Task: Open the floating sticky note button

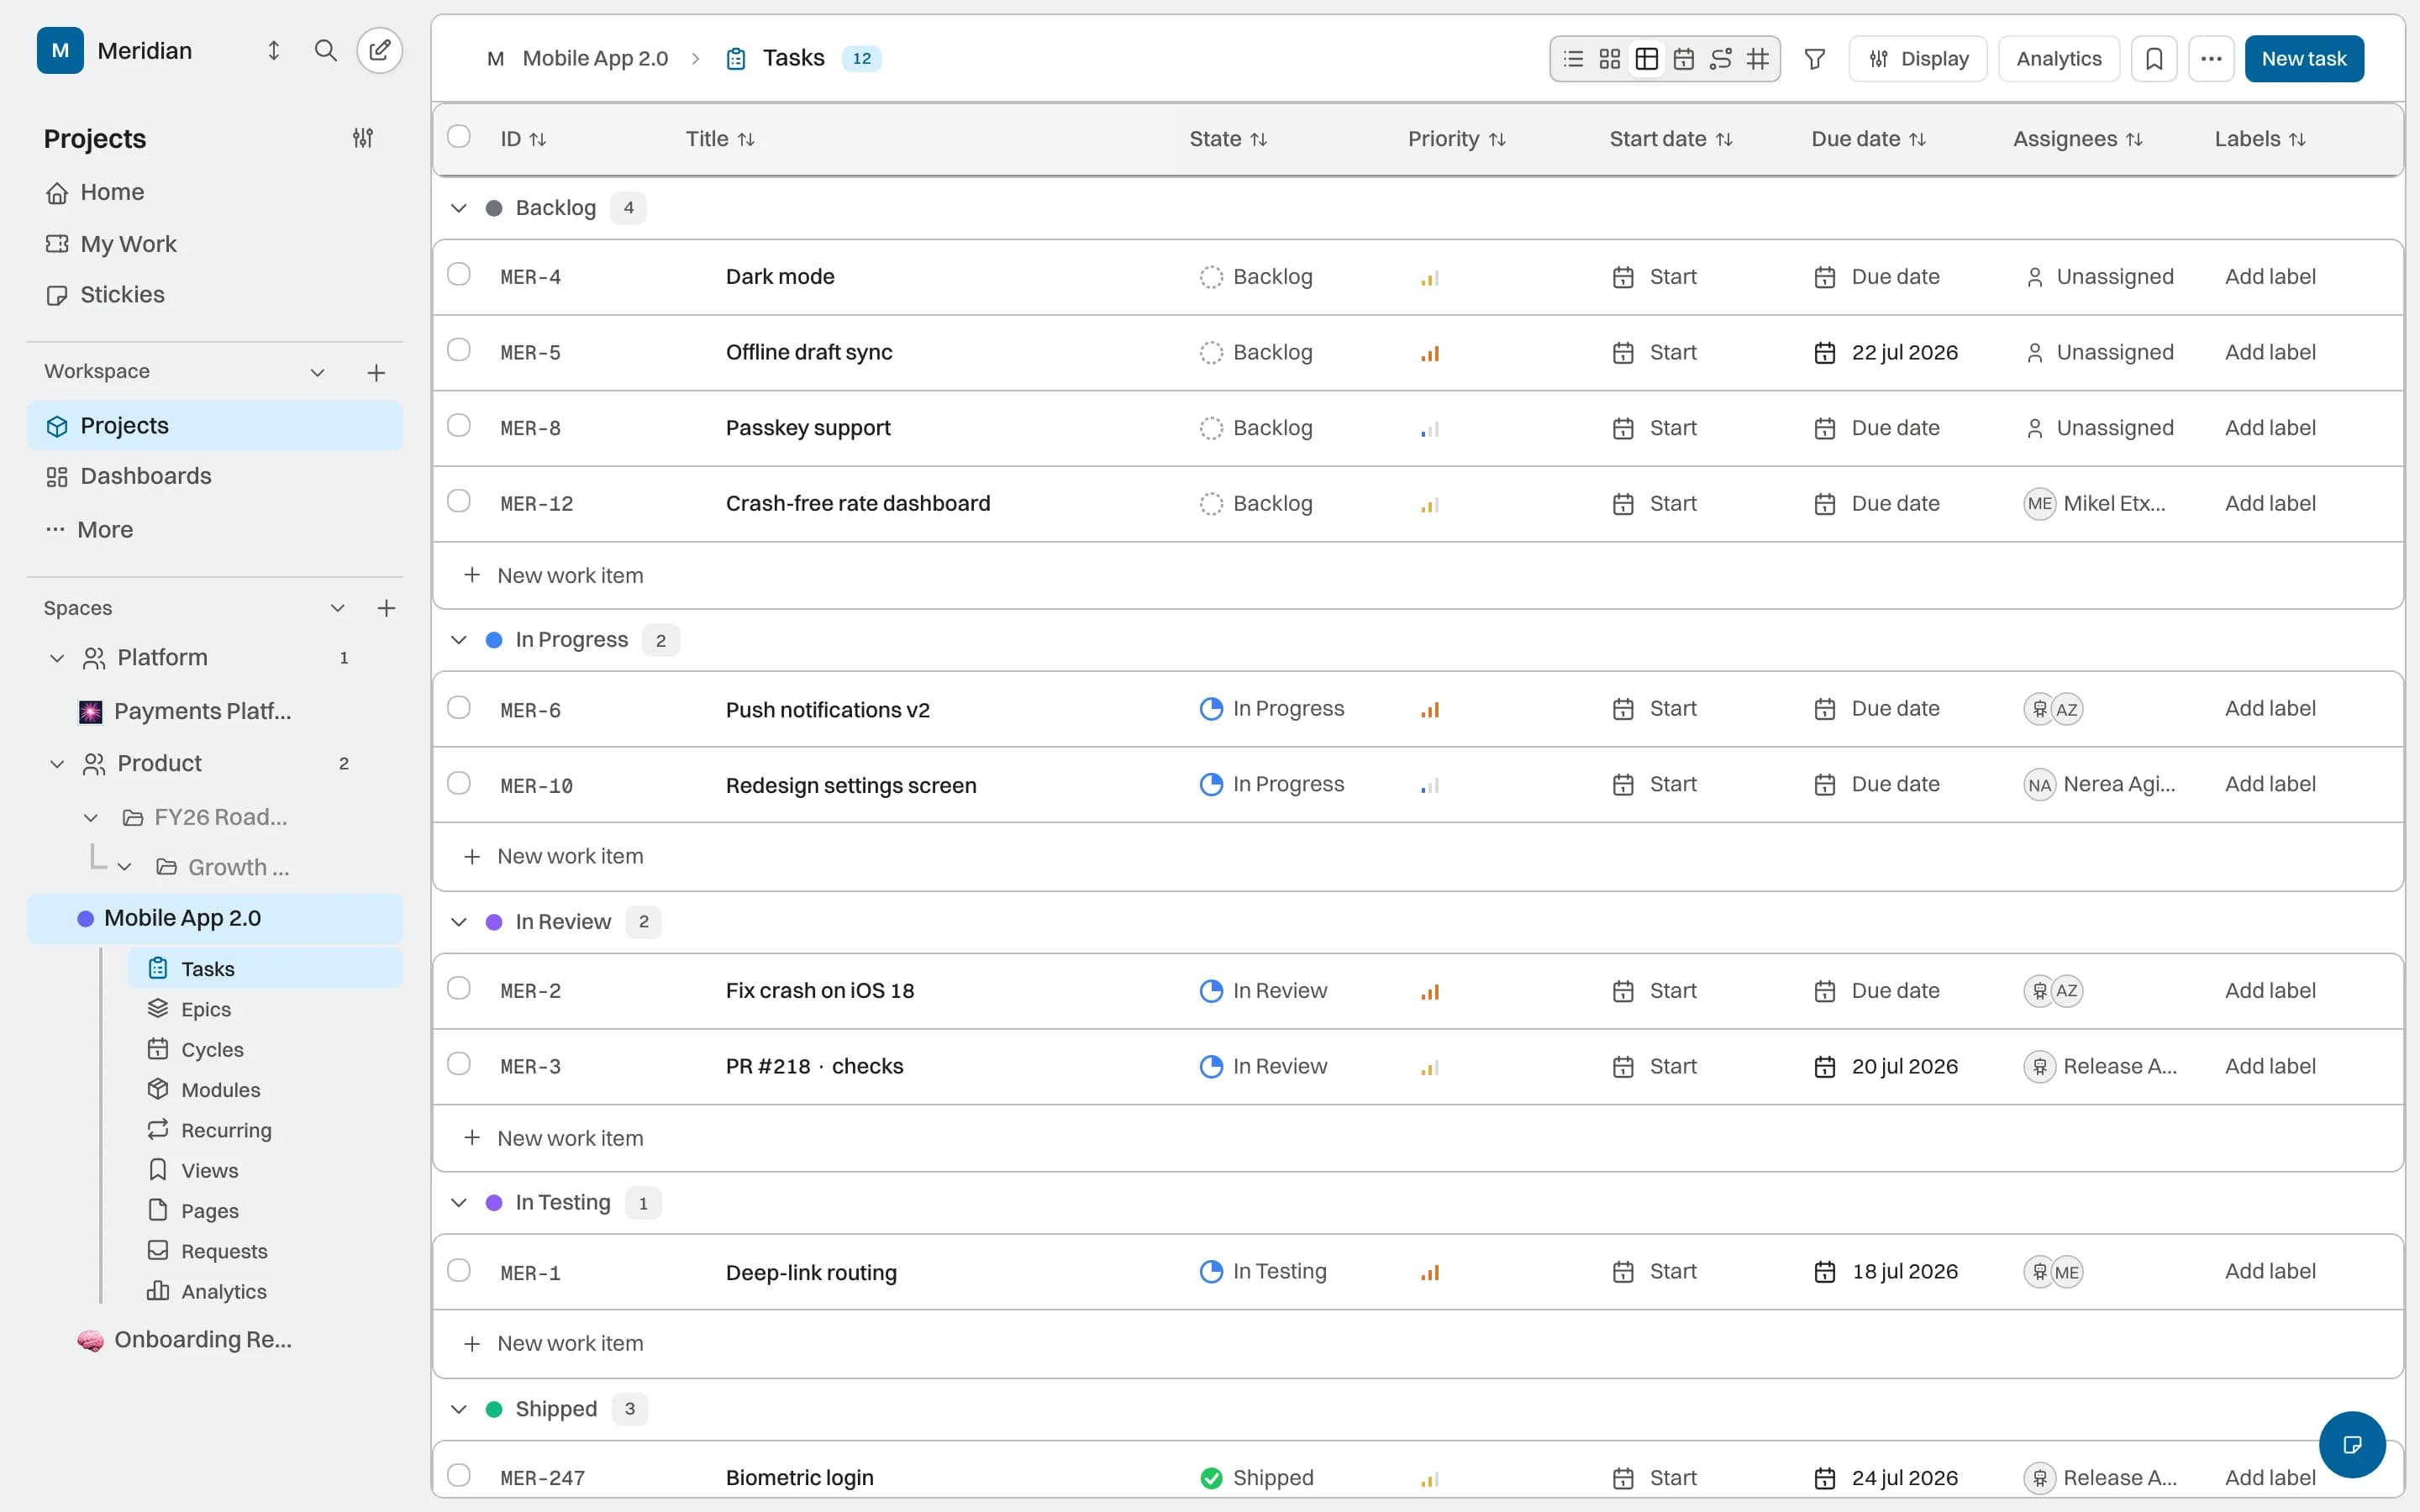Action: coord(2352,1444)
